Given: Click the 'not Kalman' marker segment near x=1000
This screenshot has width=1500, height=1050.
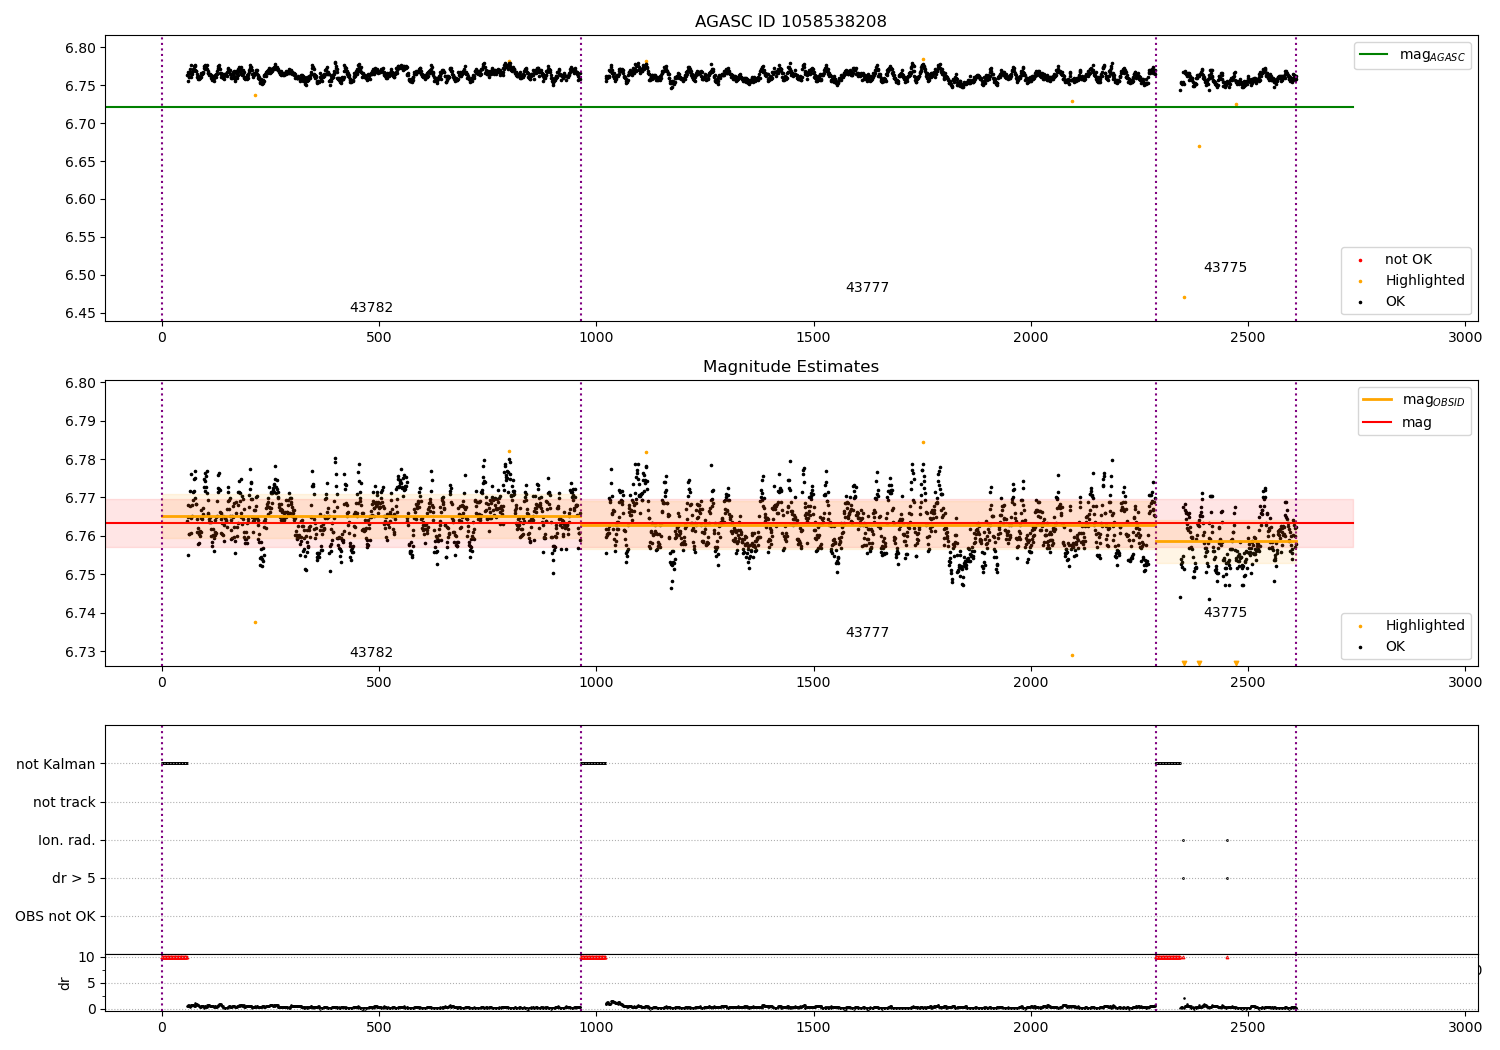Looking at the screenshot, I should click(593, 764).
